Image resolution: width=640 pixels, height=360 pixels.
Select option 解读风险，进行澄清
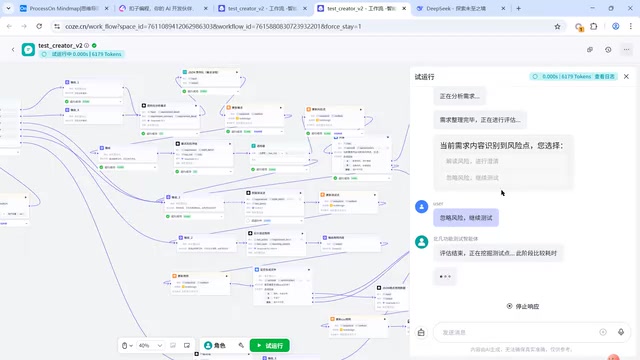(x=503, y=161)
